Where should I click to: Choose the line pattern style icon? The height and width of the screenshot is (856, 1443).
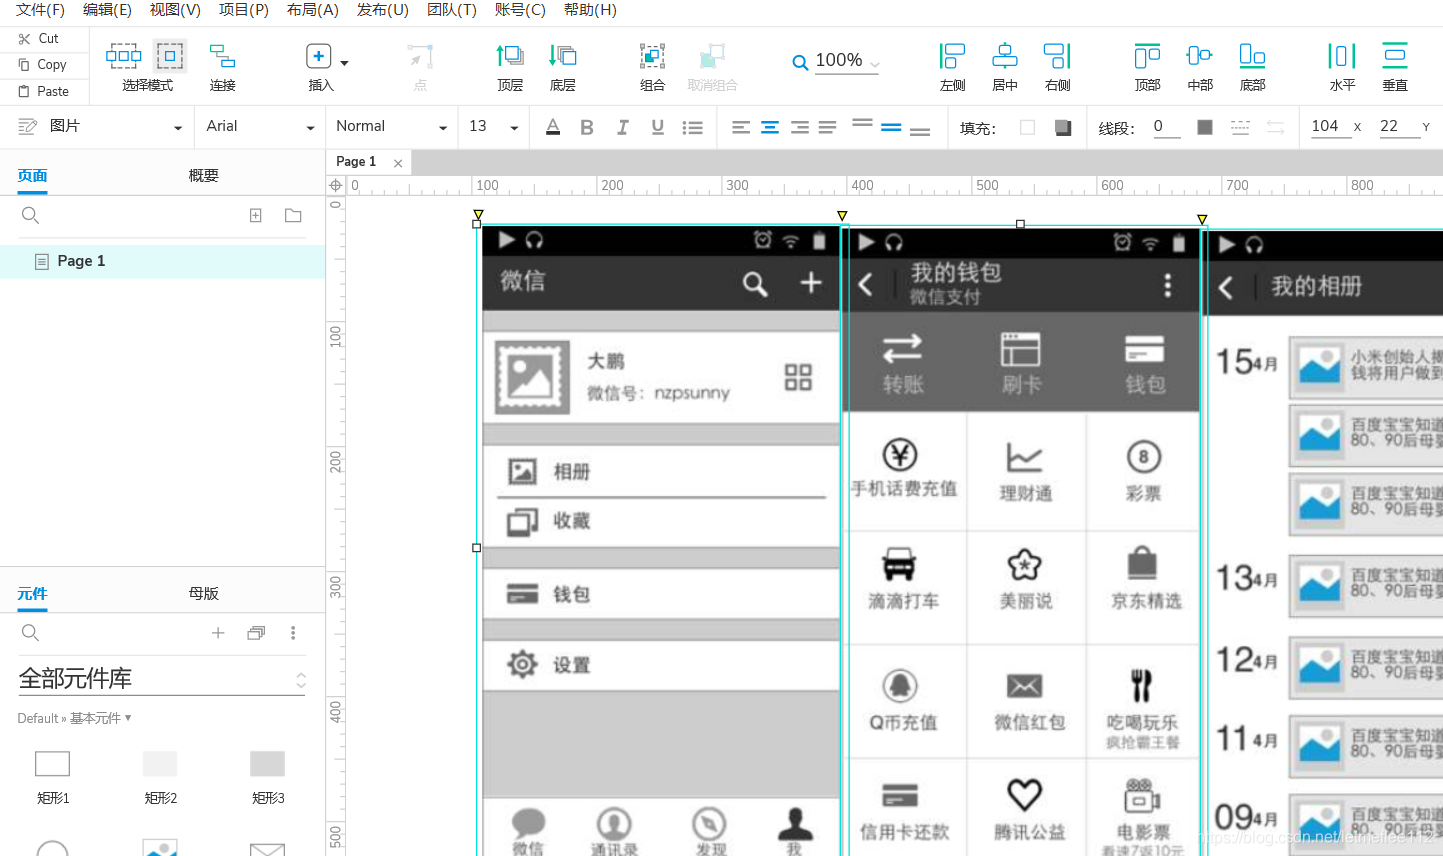pos(1240,127)
